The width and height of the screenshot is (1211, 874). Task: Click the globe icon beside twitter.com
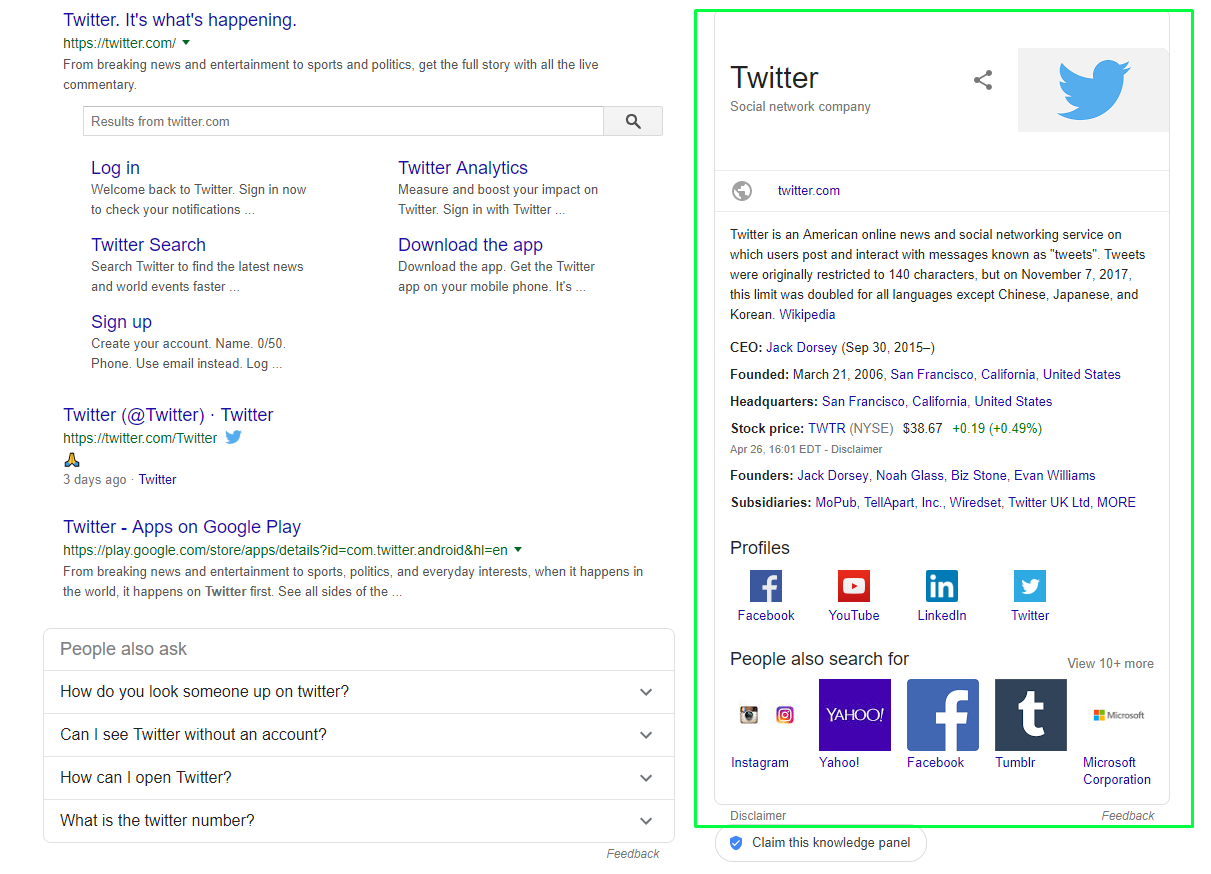pyautogui.click(x=742, y=191)
